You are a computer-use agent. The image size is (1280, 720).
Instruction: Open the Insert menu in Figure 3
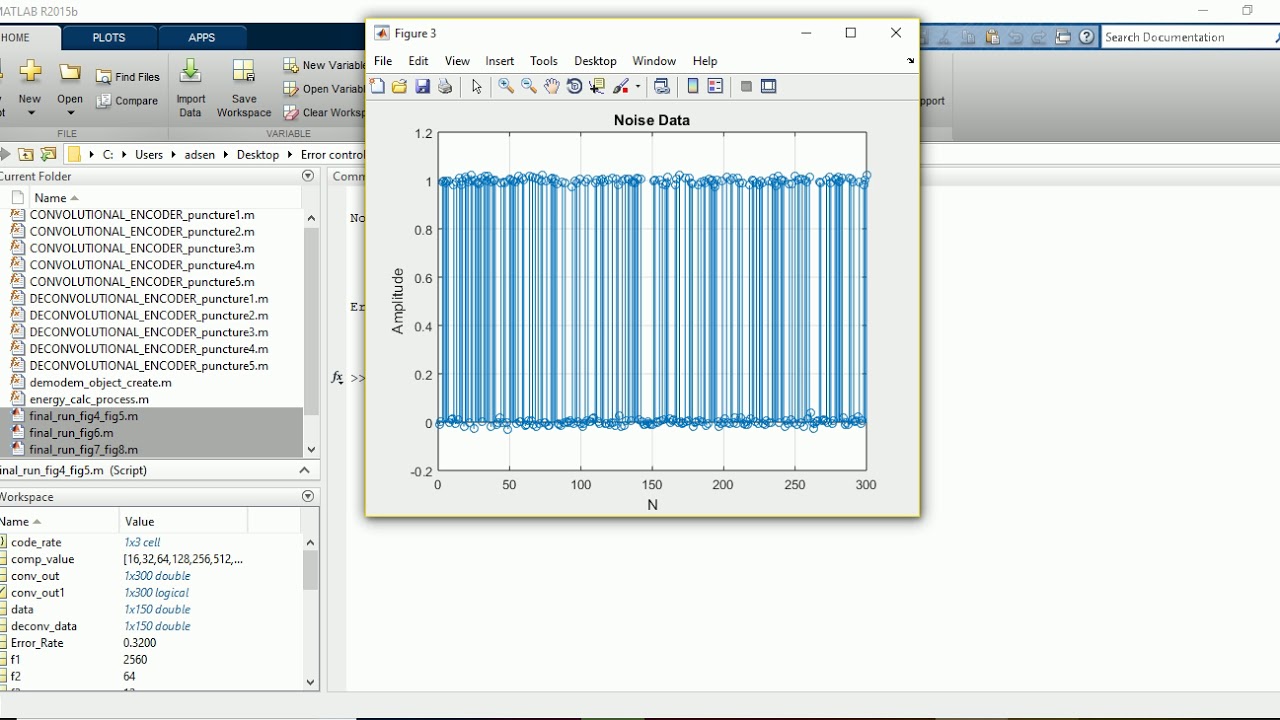(x=500, y=61)
